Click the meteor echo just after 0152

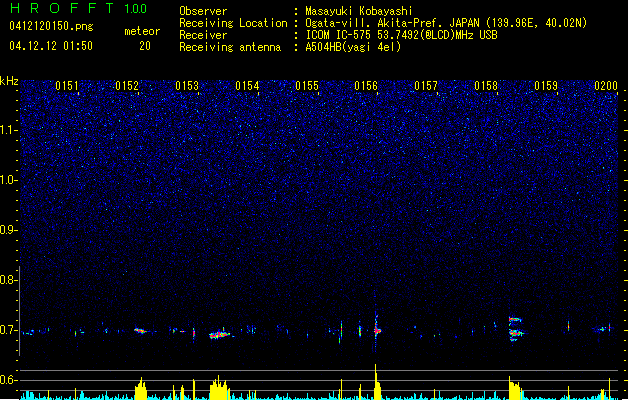140,331
